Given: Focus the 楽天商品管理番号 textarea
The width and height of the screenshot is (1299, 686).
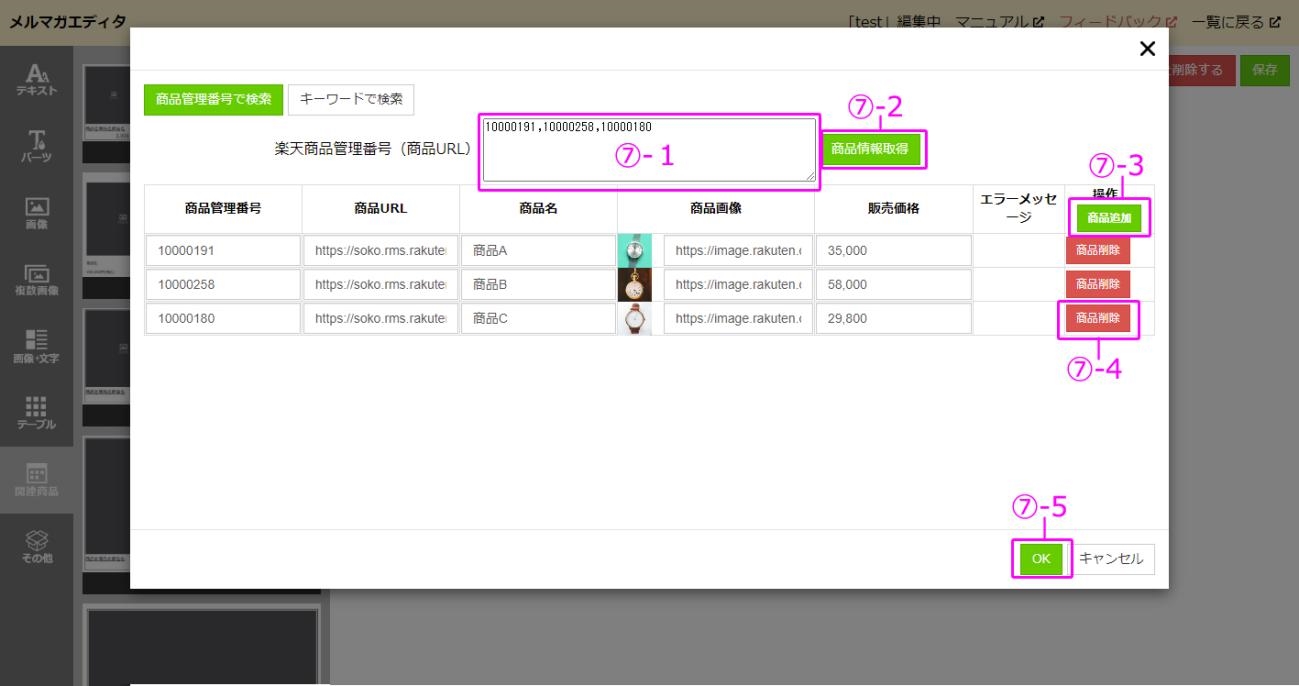Looking at the screenshot, I should pos(648,150).
